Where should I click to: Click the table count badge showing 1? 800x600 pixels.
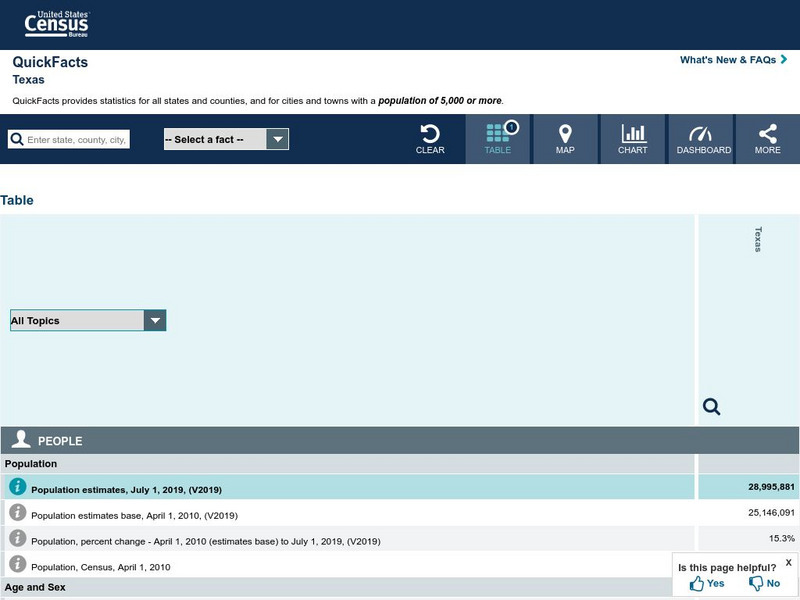click(511, 127)
